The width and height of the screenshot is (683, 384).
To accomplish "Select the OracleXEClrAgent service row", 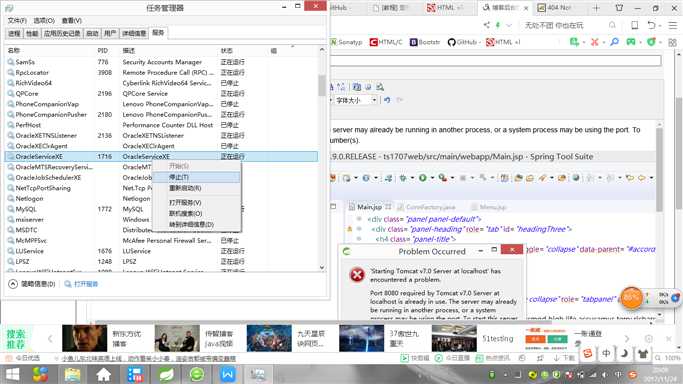I will tap(161, 146).
